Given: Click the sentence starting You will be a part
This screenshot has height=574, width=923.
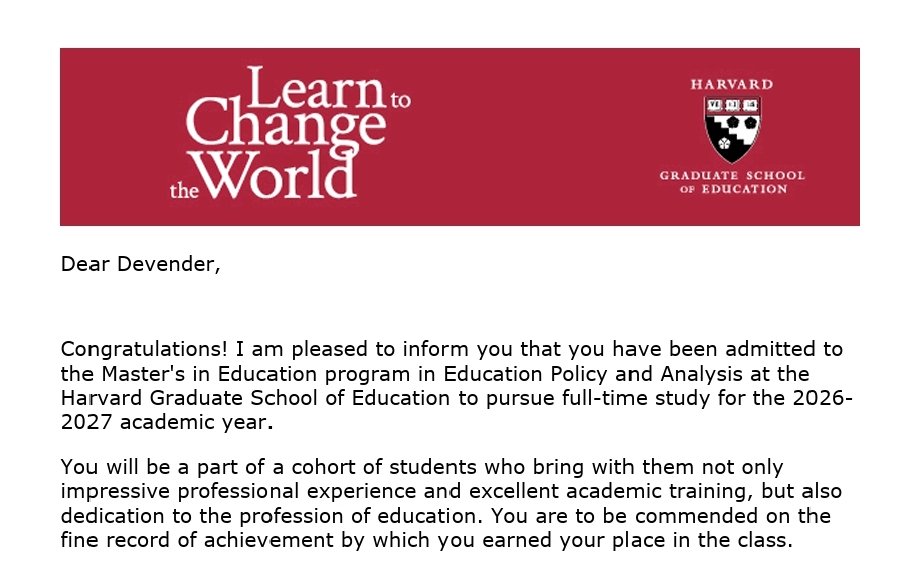Looking at the screenshot, I should (x=422, y=467).
